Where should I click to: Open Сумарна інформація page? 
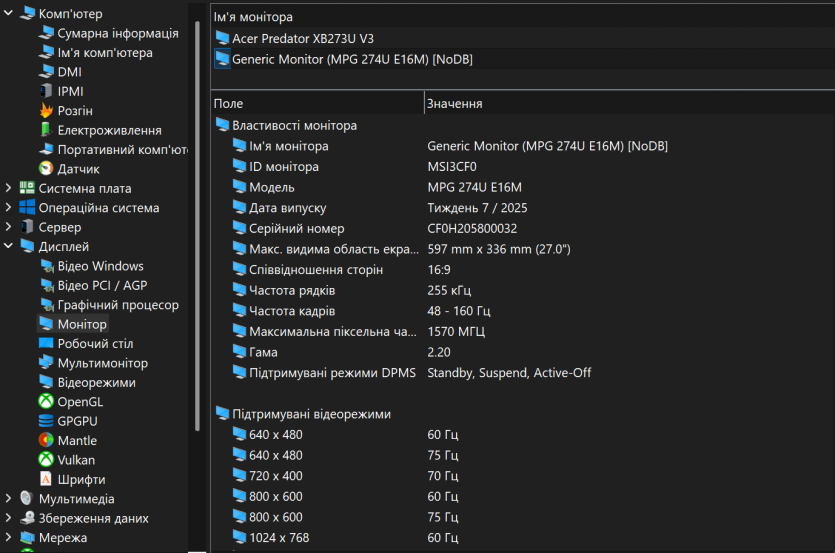pos(118,33)
